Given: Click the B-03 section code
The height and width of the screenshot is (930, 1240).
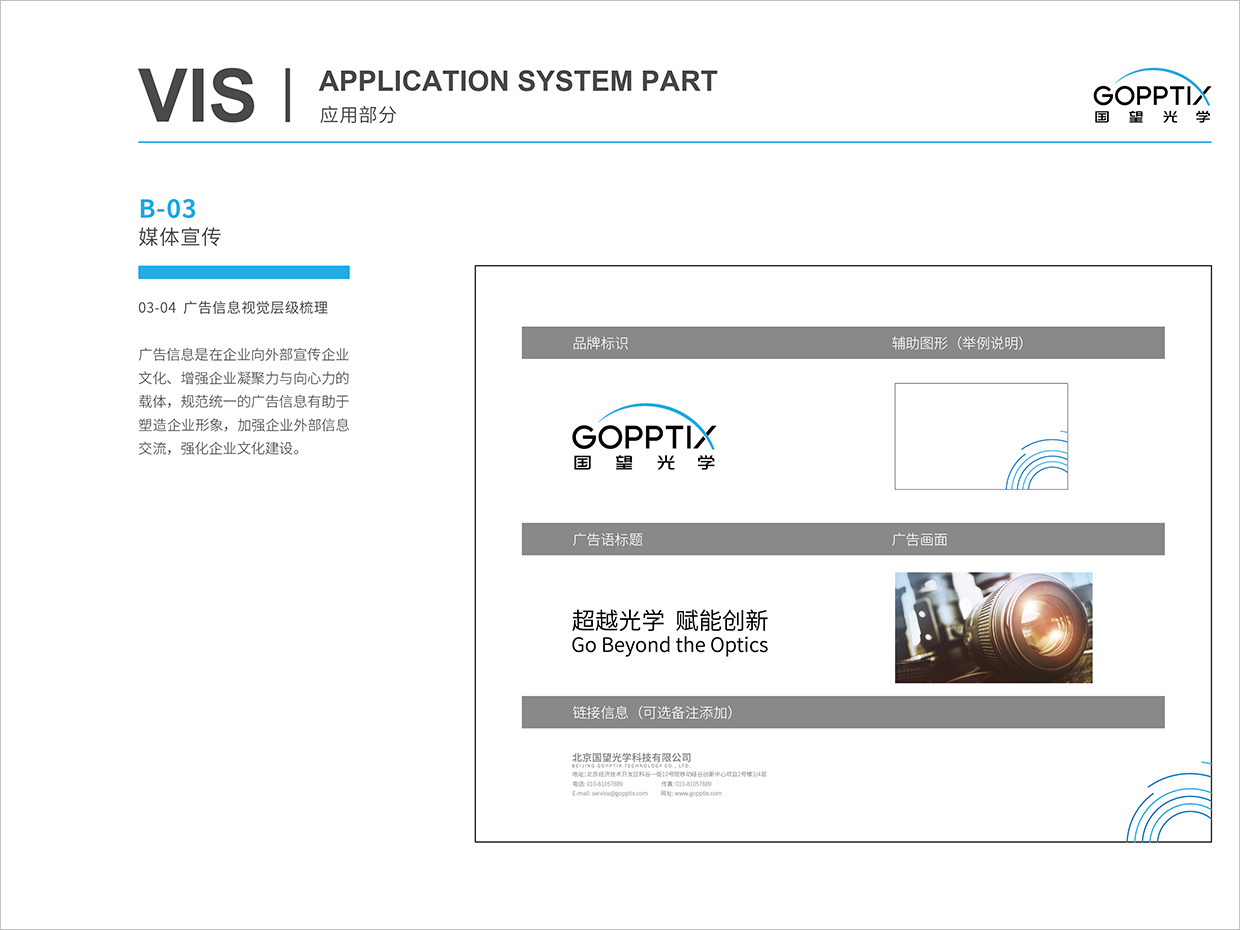Looking at the screenshot, I should [x=167, y=208].
